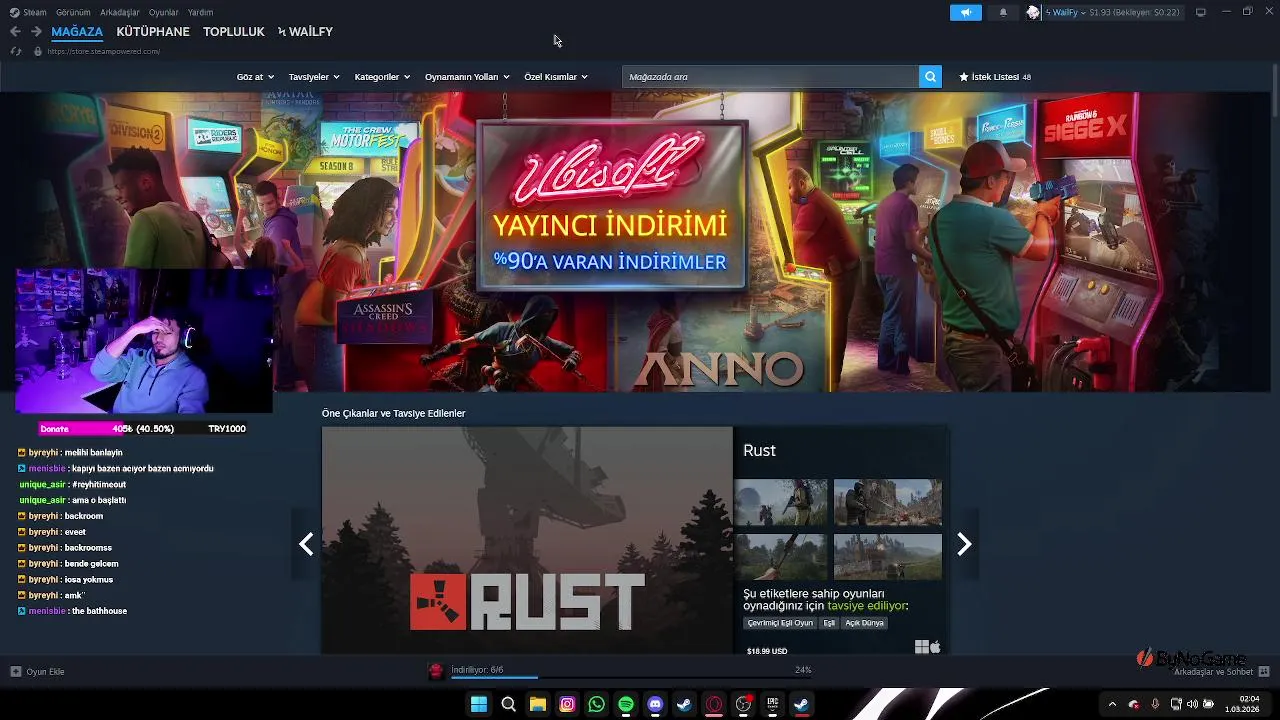The height and width of the screenshot is (720, 1280).
Task: Open the İndiriliyor downloads status
Action: pyautogui.click(x=477, y=670)
